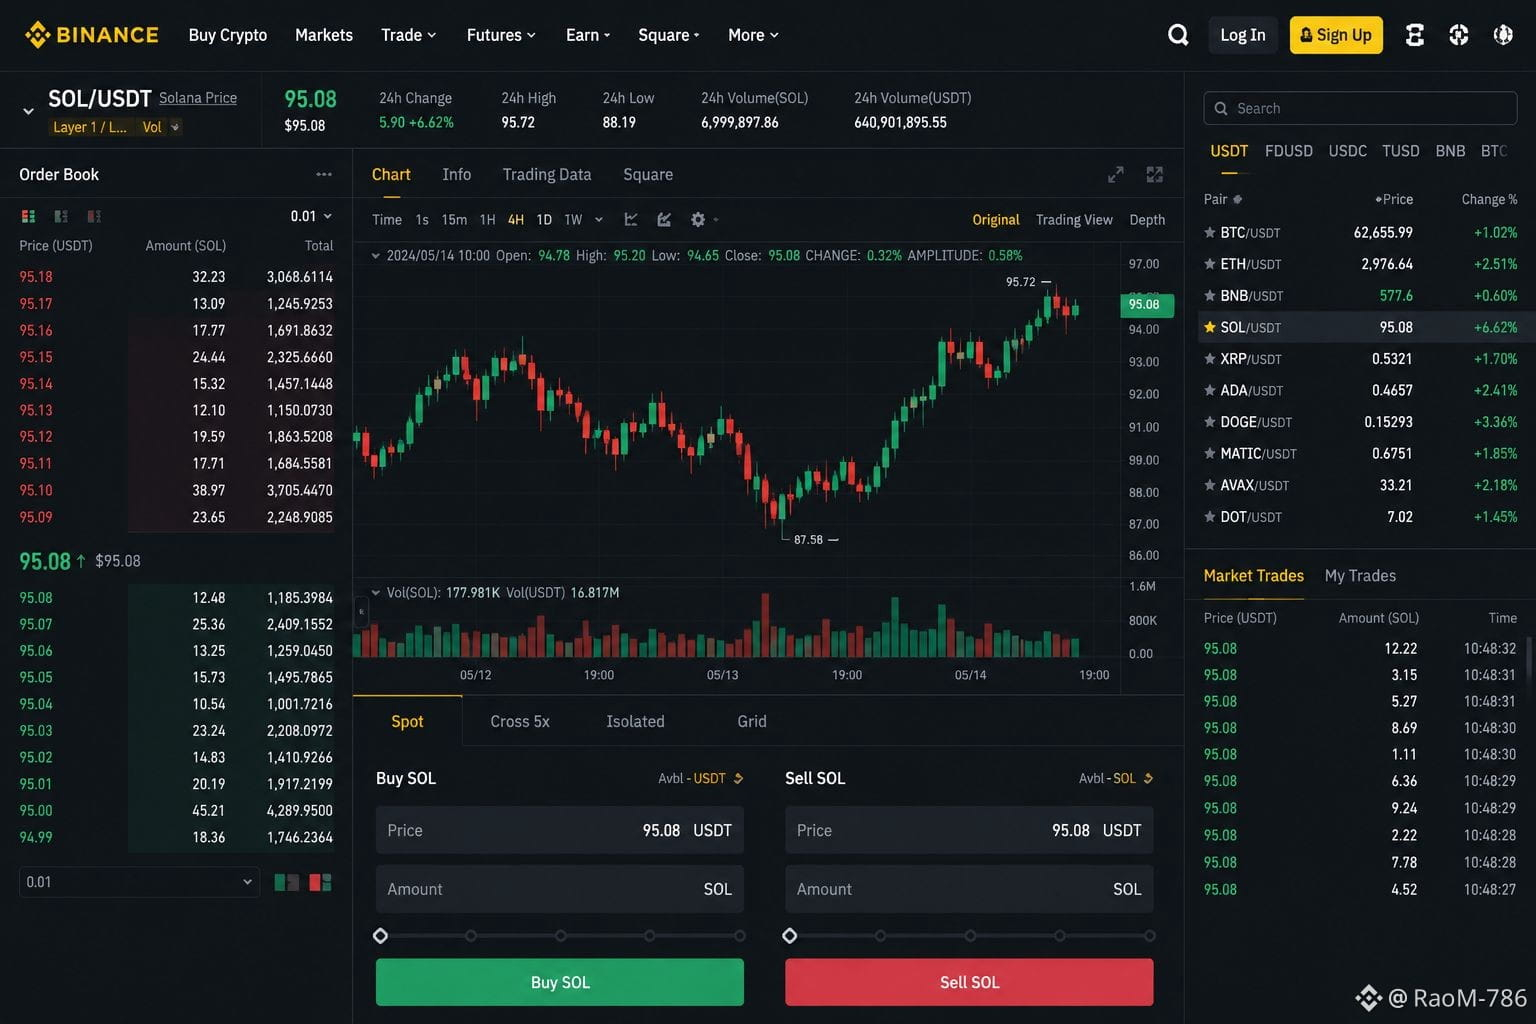Show sell orders only view icon
The width and height of the screenshot is (1536, 1024).
pos(94,216)
